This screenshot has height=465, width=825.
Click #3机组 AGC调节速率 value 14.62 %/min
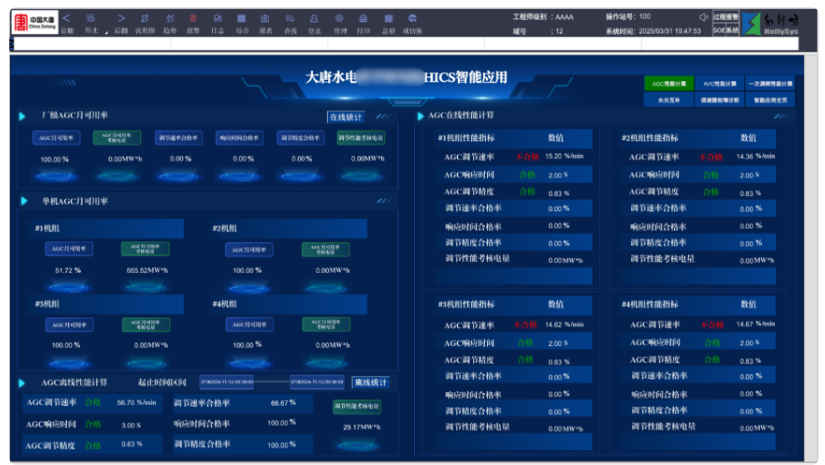pos(564,325)
